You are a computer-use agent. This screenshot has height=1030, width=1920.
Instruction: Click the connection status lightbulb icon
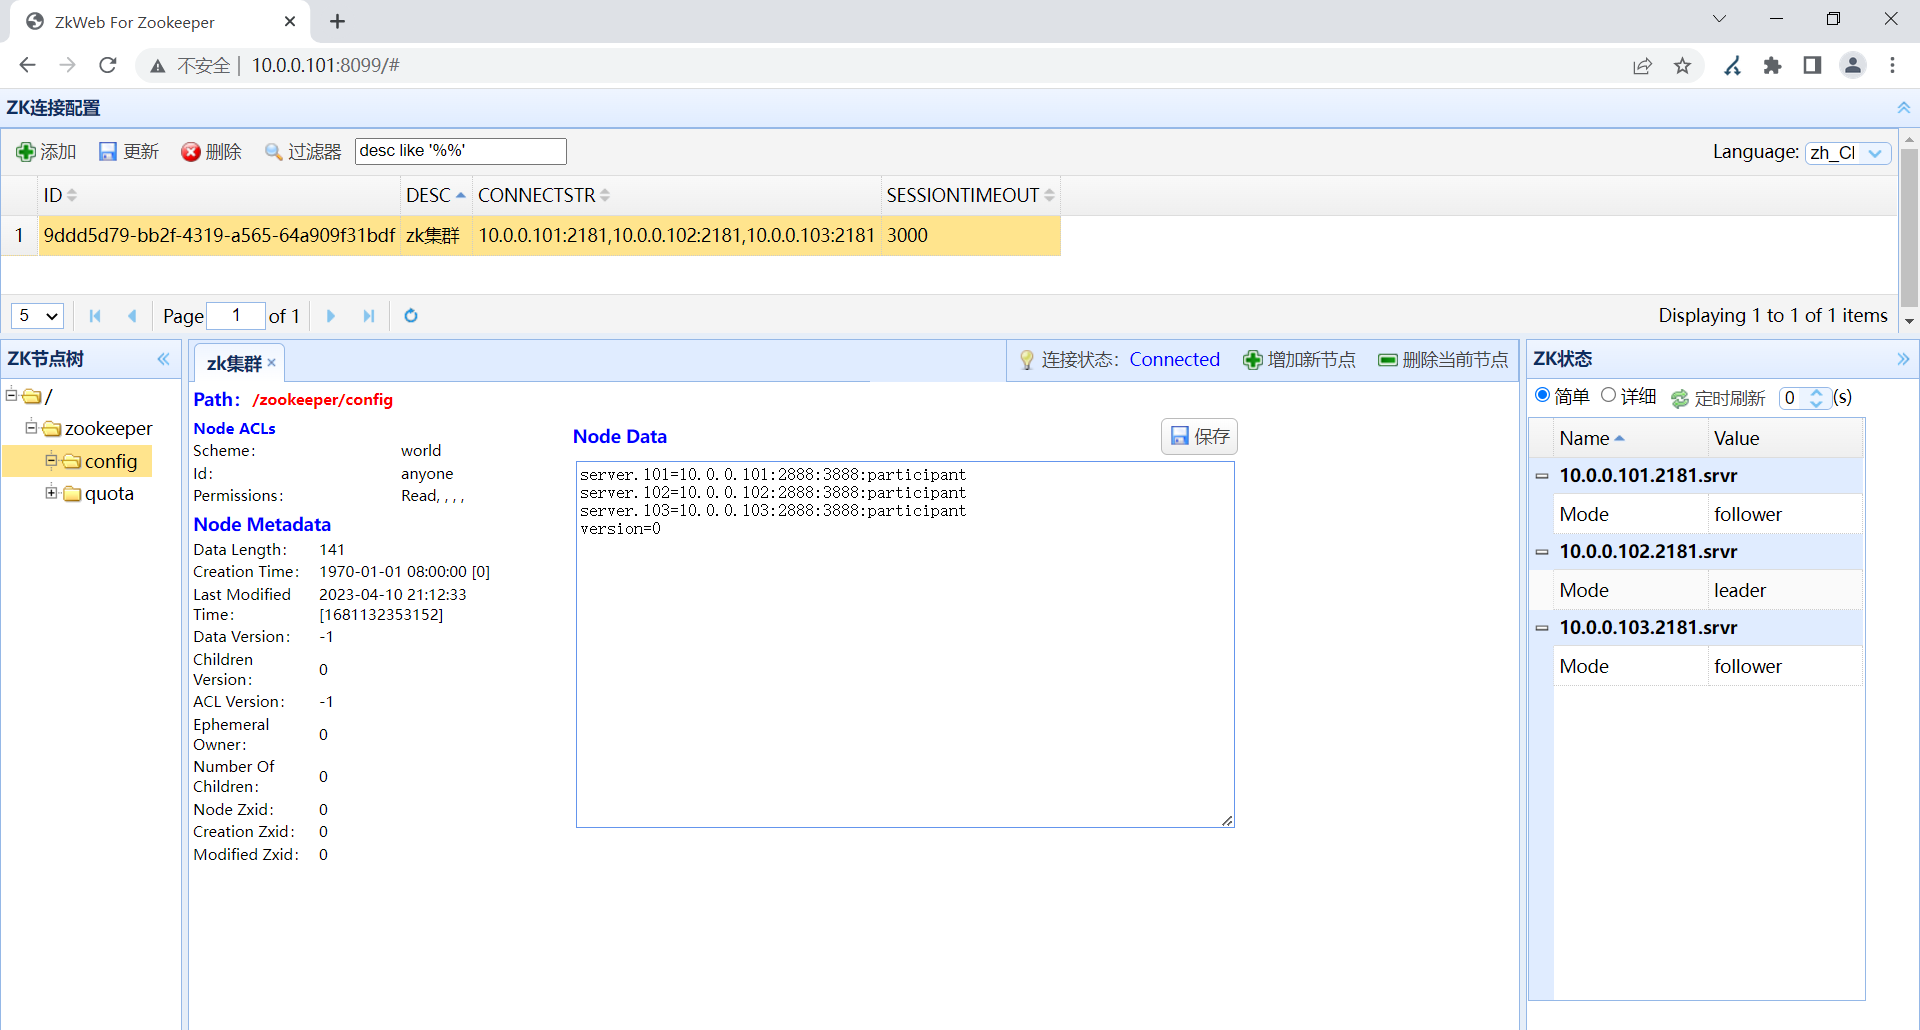point(1026,360)
